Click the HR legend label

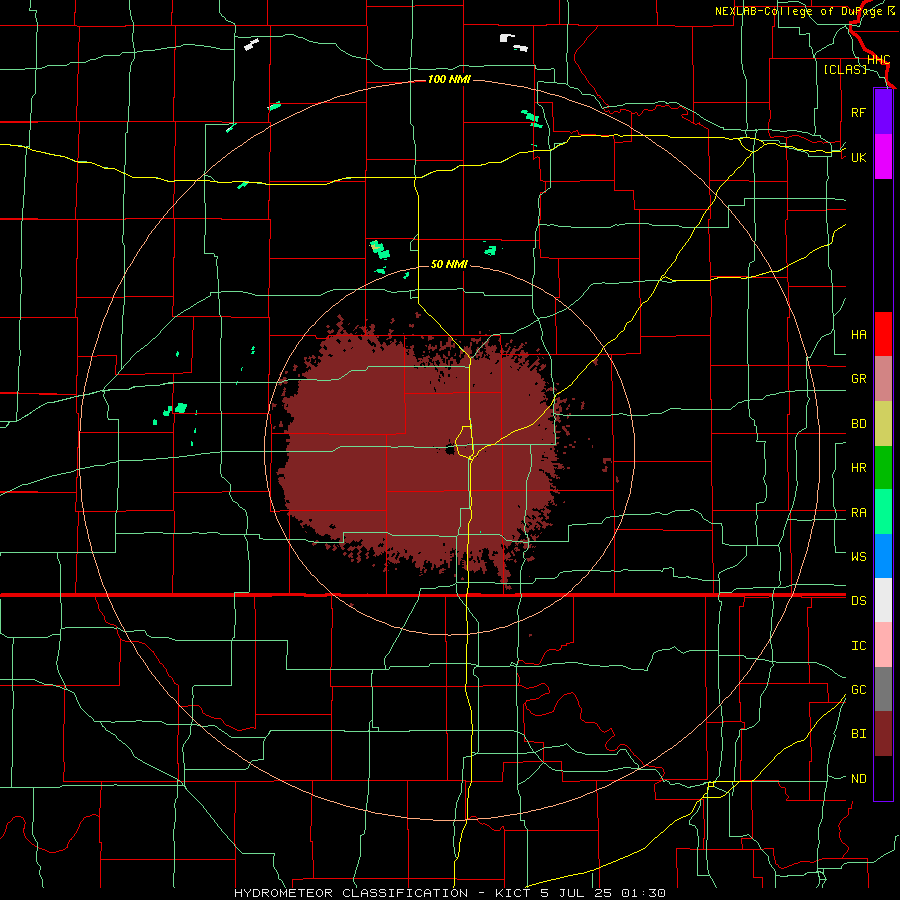(858, 468)
